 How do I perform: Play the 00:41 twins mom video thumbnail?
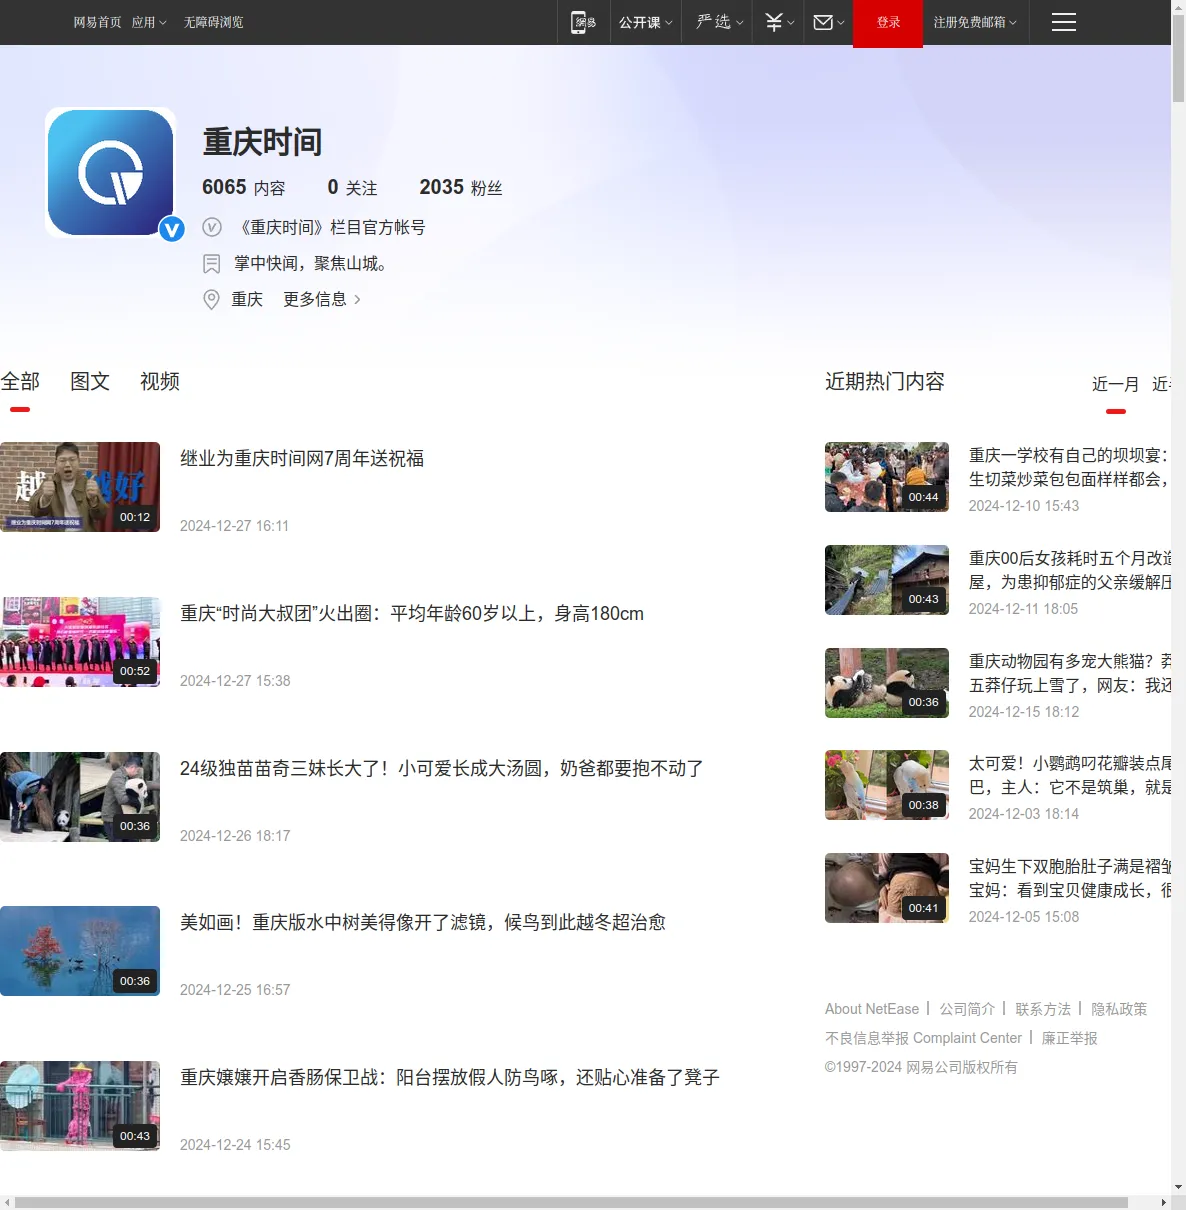tap(887, 888)
